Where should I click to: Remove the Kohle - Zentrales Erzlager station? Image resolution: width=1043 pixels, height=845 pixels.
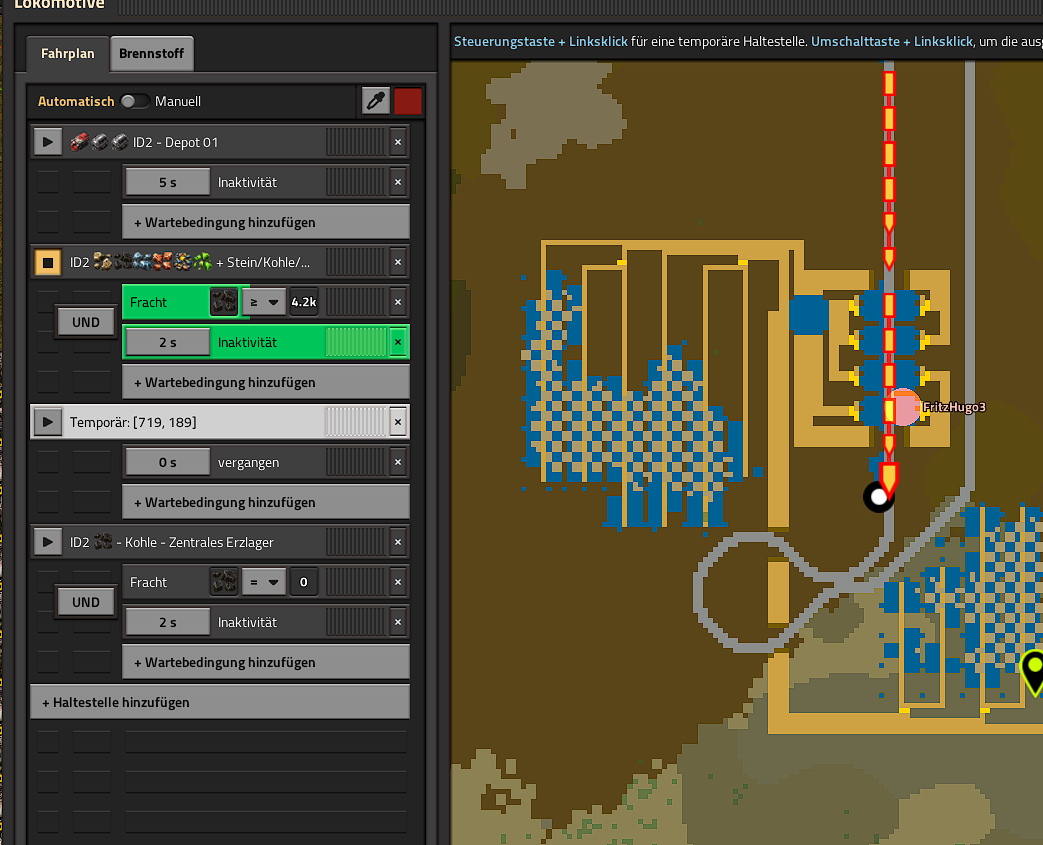pyautogui.click(x=398, y=542)
